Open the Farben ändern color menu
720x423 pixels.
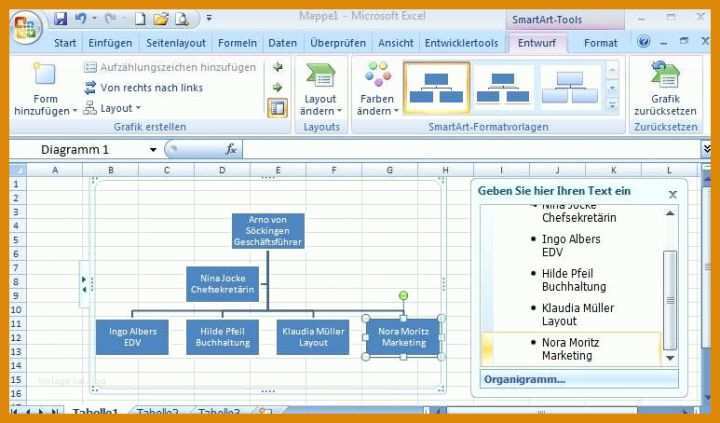tap(377, 89)
